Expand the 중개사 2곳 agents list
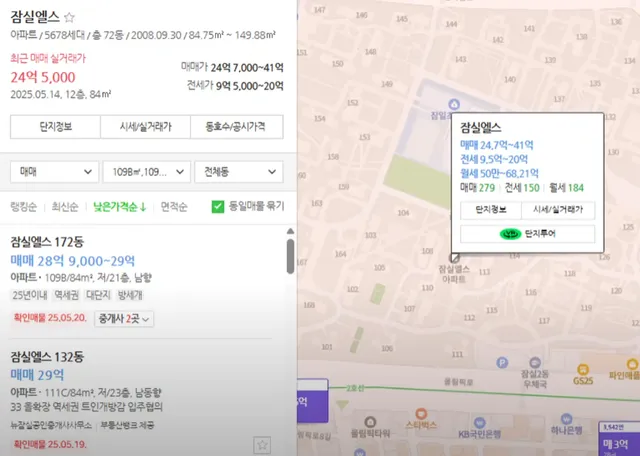 [x=124, y=319]
